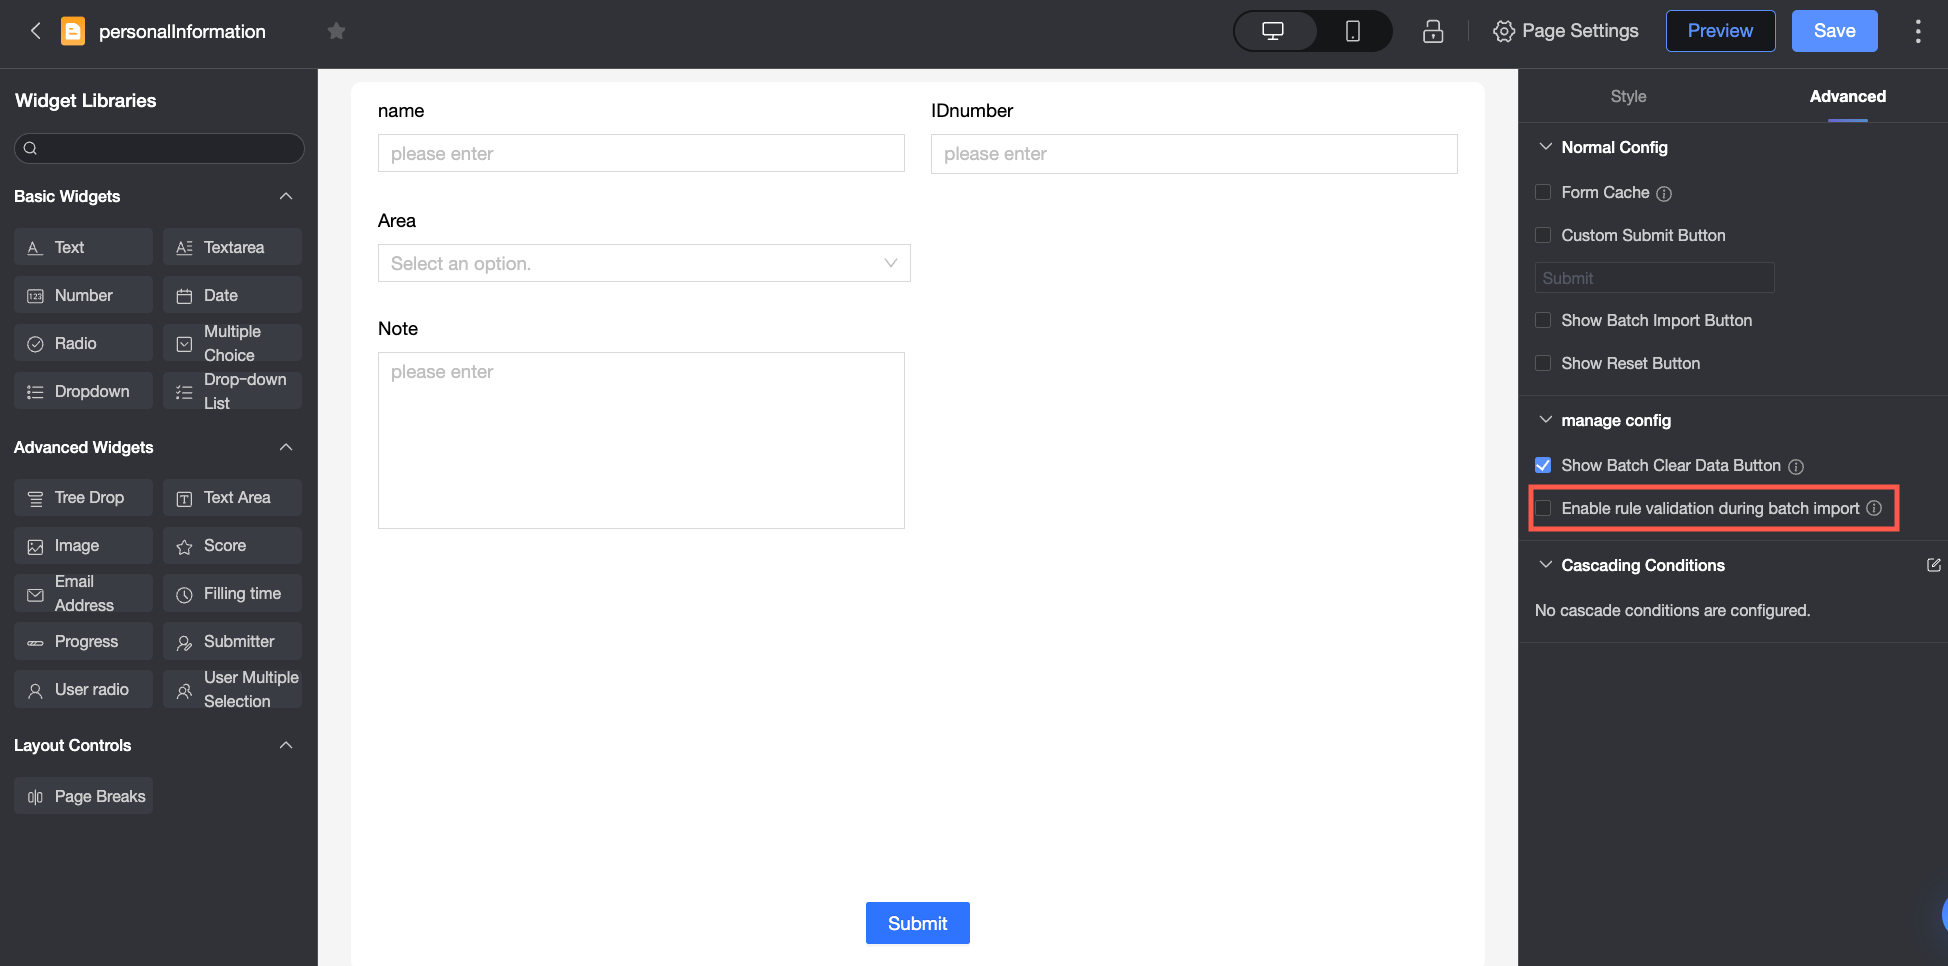Add a Score widget
The image size is (1948, 966).
coord(232,545)
